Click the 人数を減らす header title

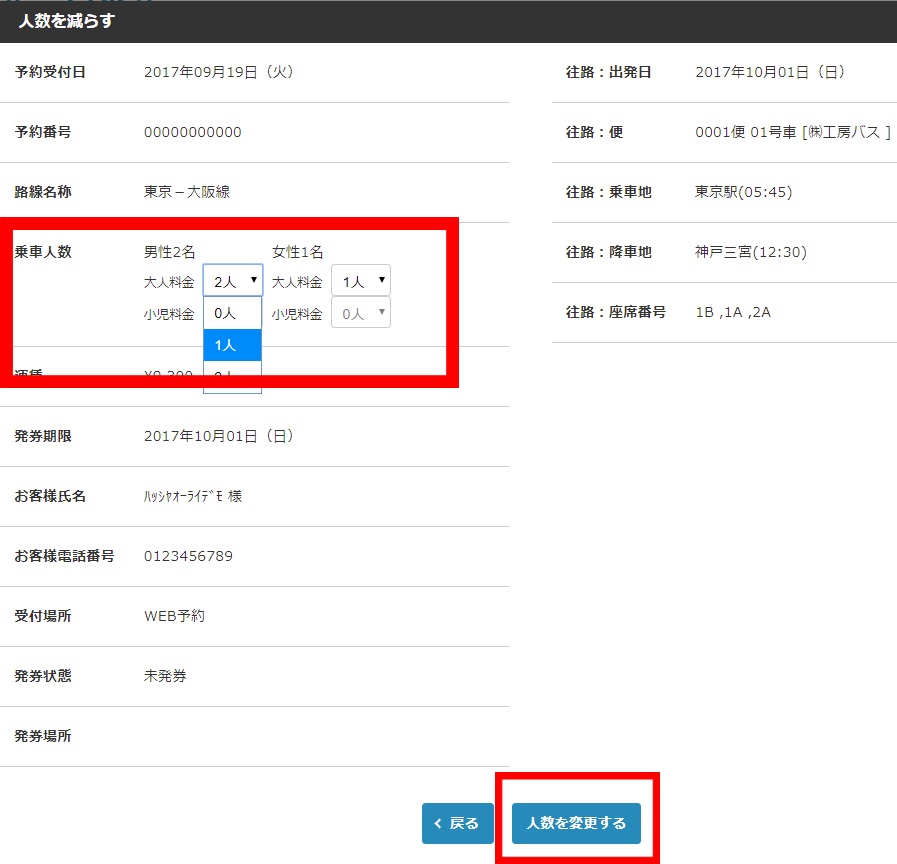(x=66, y=21)
